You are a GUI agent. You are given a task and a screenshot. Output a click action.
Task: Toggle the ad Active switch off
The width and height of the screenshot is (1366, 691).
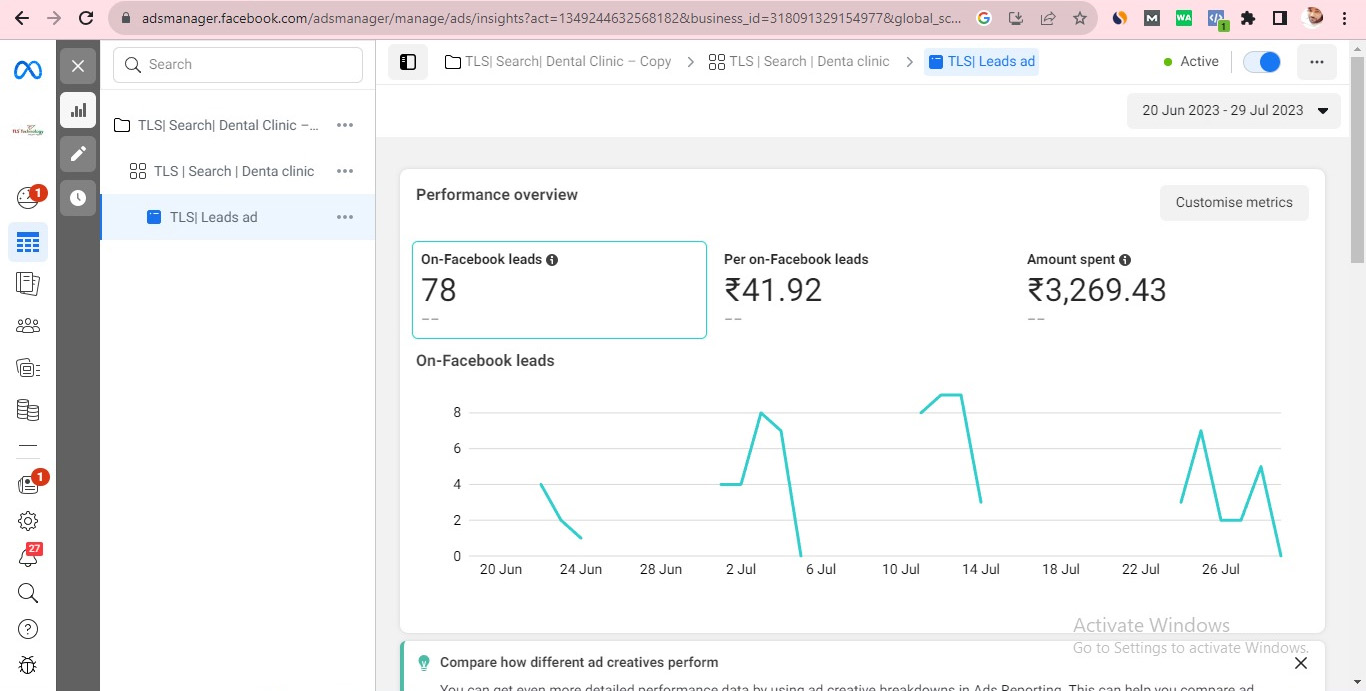(1262, 62)
